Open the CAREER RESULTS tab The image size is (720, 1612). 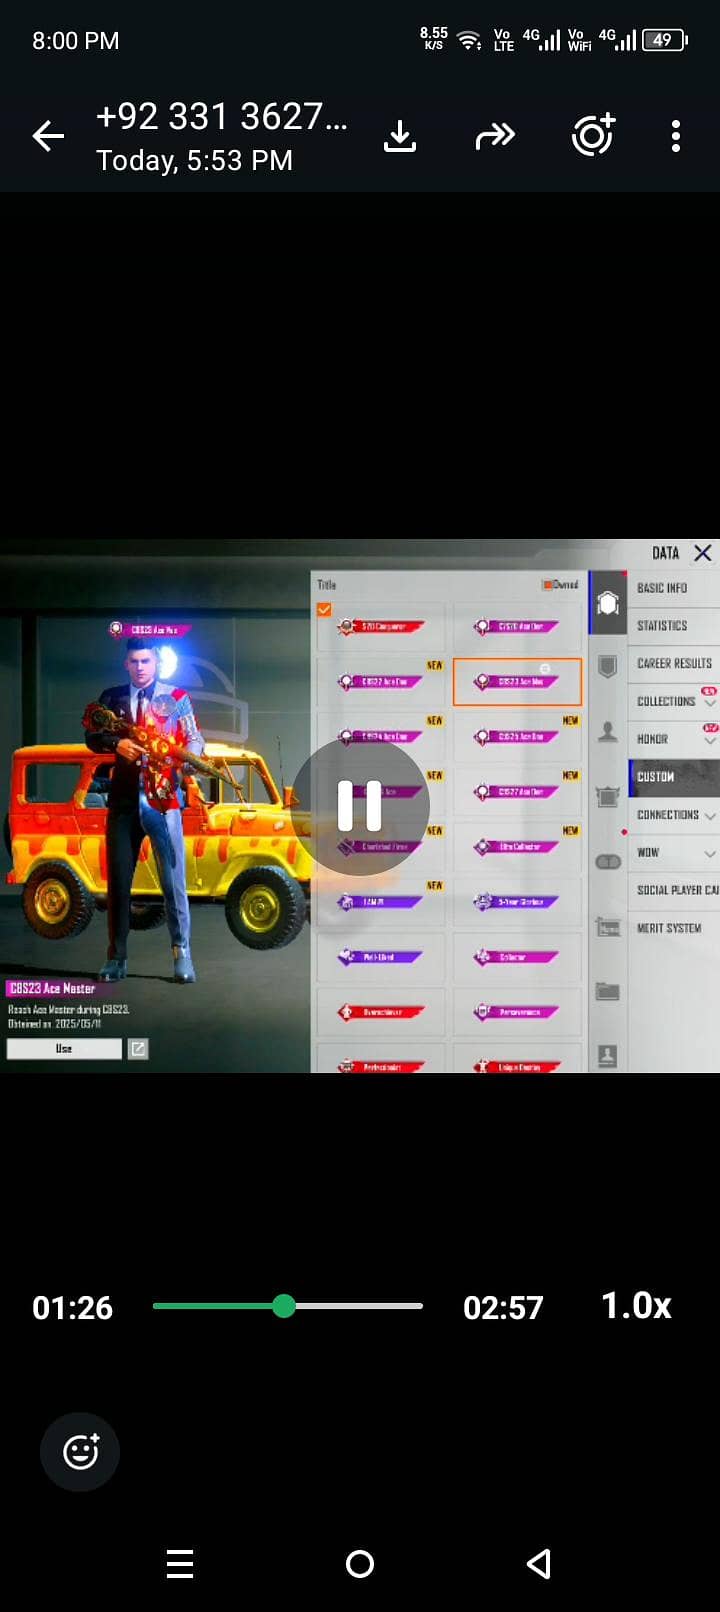[x=673, y=664]
